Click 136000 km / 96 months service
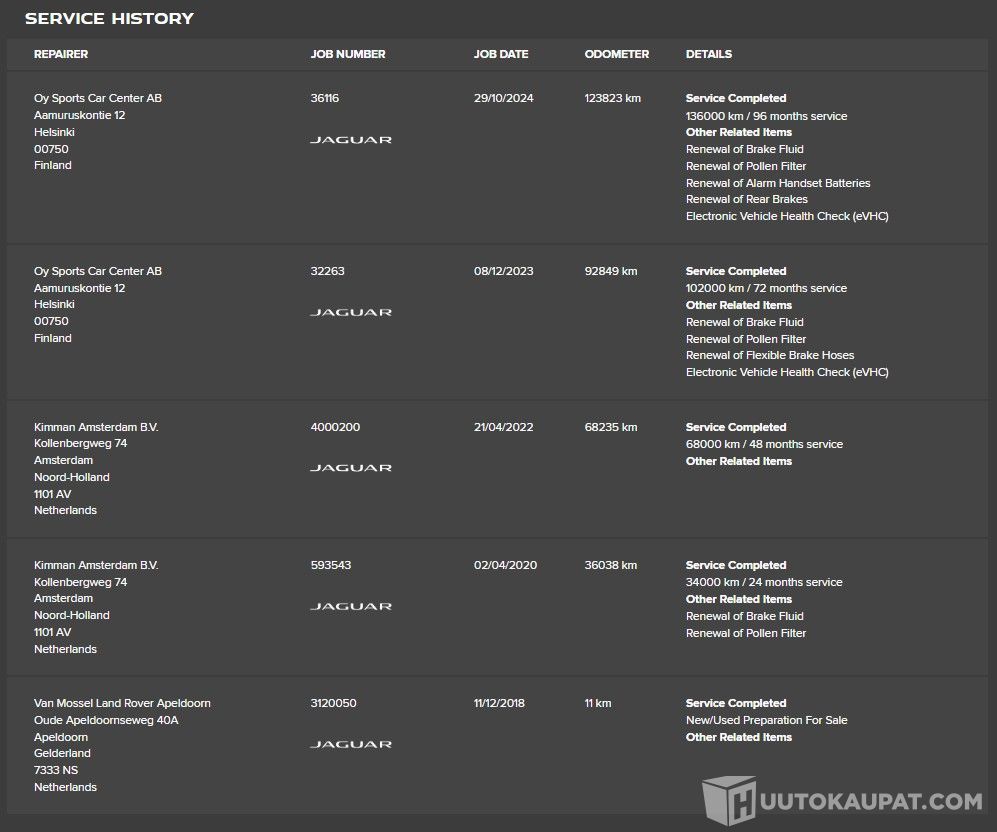Viewport: 997px width, 832px height. tap(766, 116)
